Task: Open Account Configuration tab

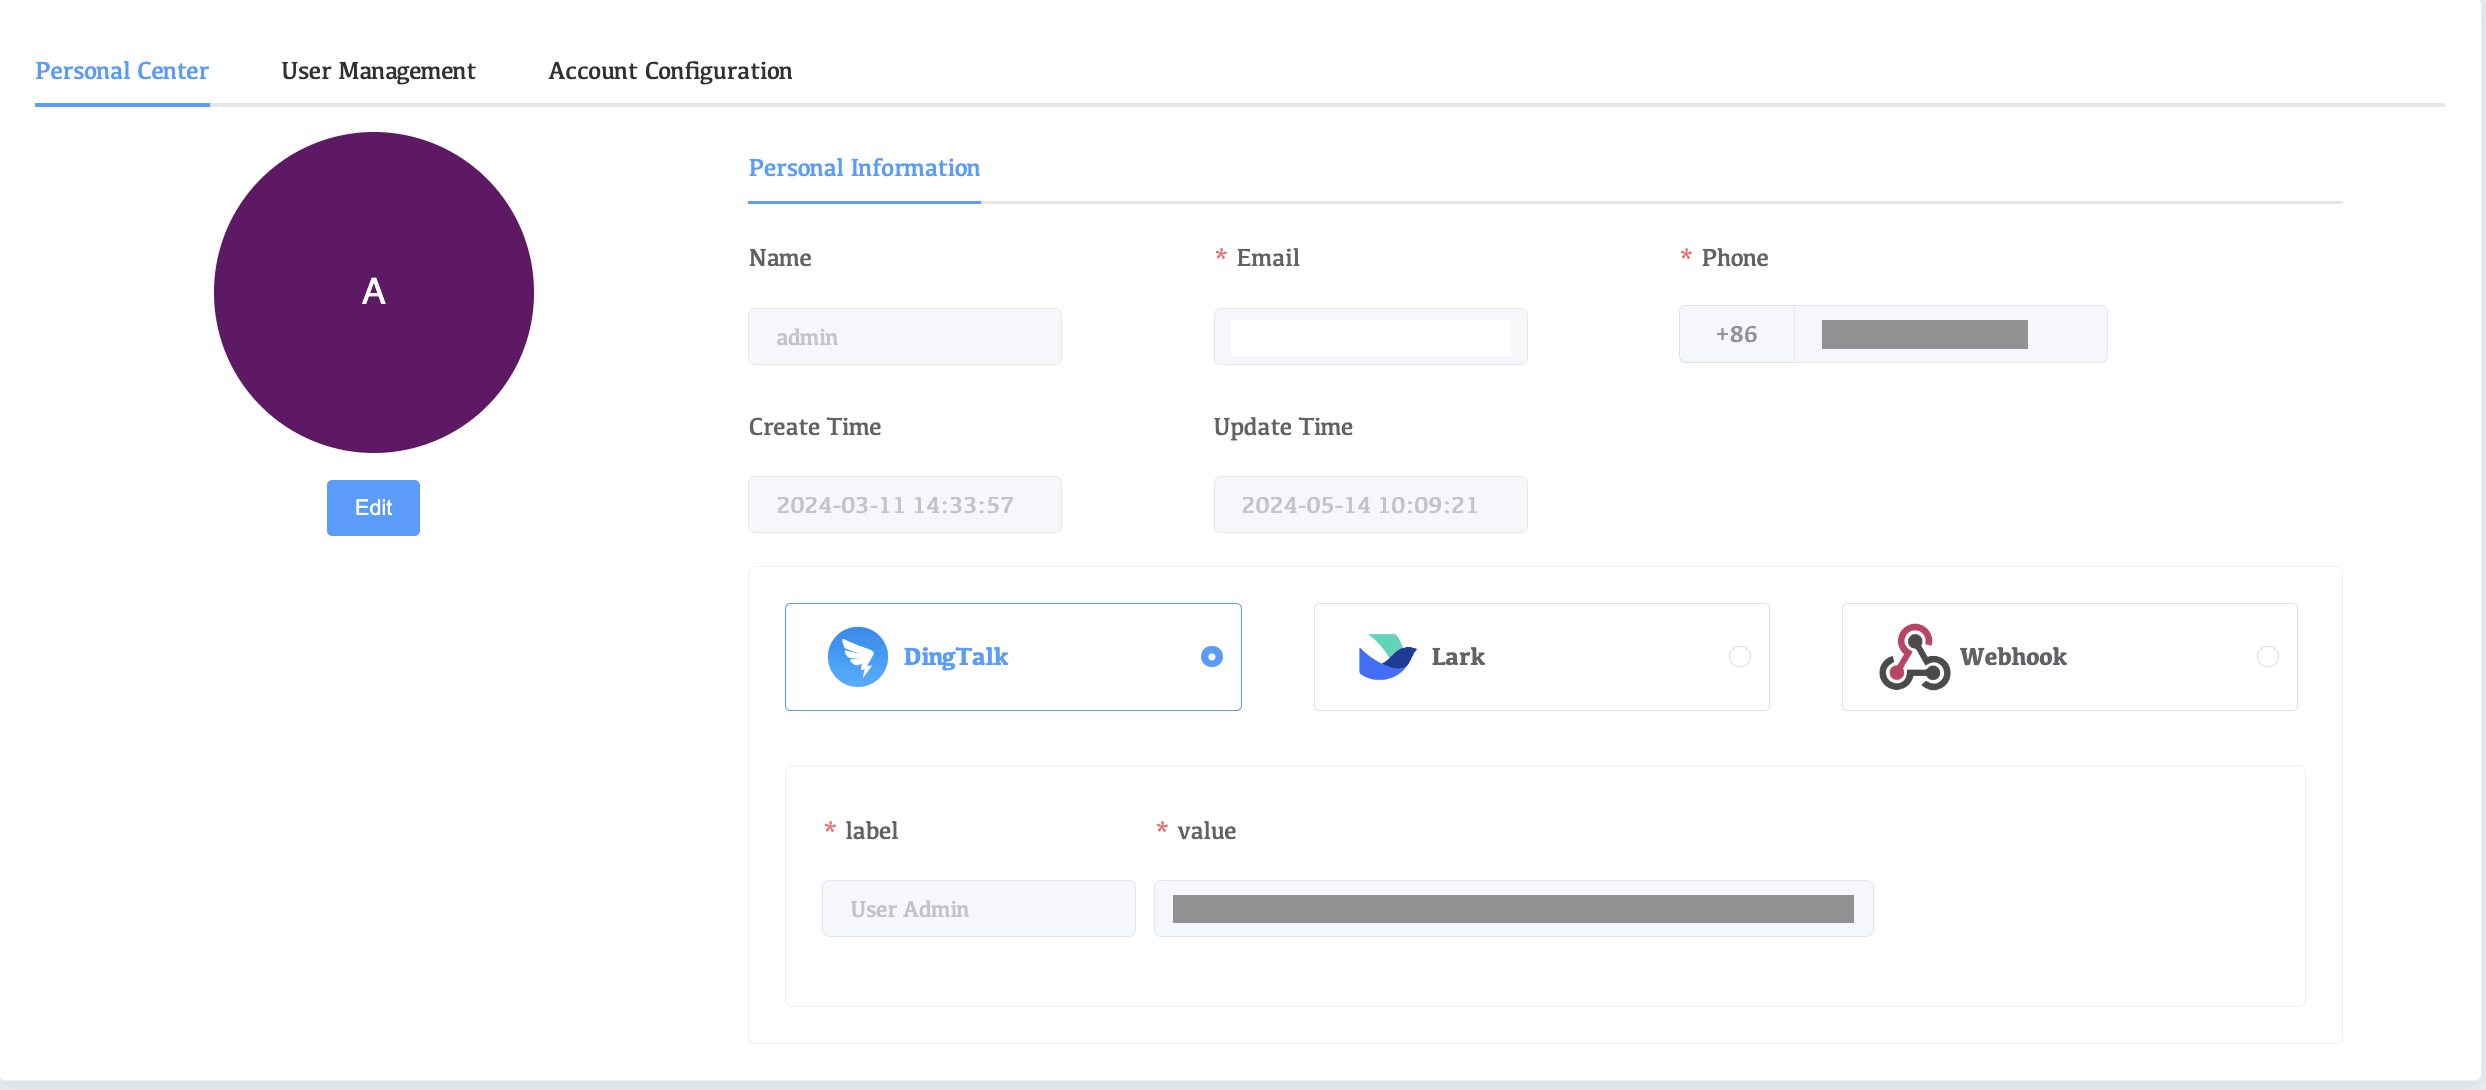Action: point(670,71)
